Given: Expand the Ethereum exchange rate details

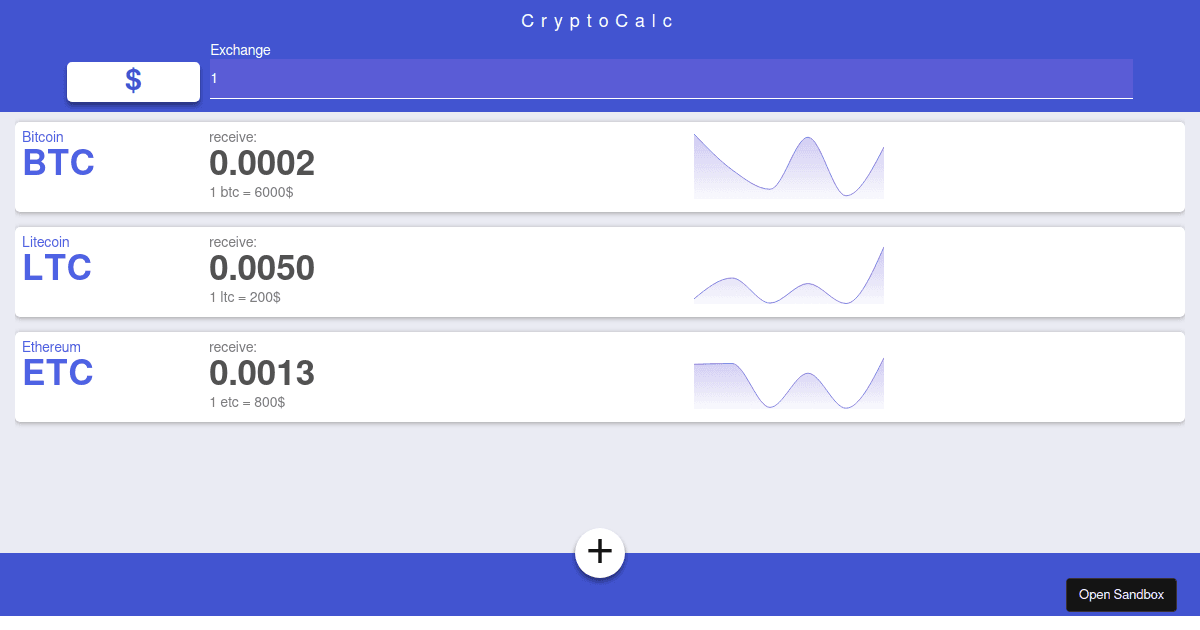Looking at the screenshot, I should (x=246, y=402).
